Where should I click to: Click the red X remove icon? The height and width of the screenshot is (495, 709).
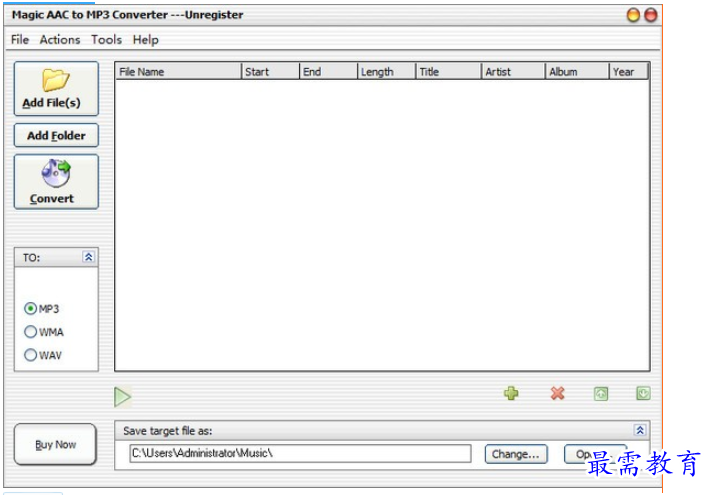pyautogui.click(x=558, y=393)
